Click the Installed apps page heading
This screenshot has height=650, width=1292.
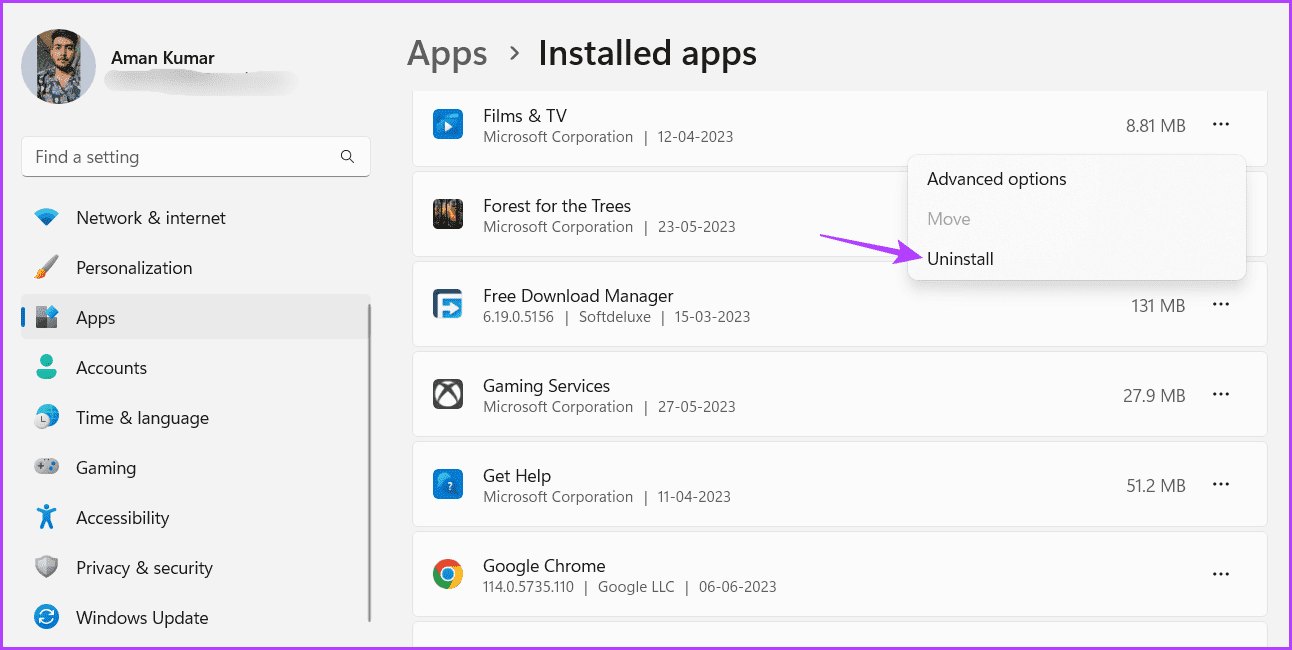click(648, 54)
